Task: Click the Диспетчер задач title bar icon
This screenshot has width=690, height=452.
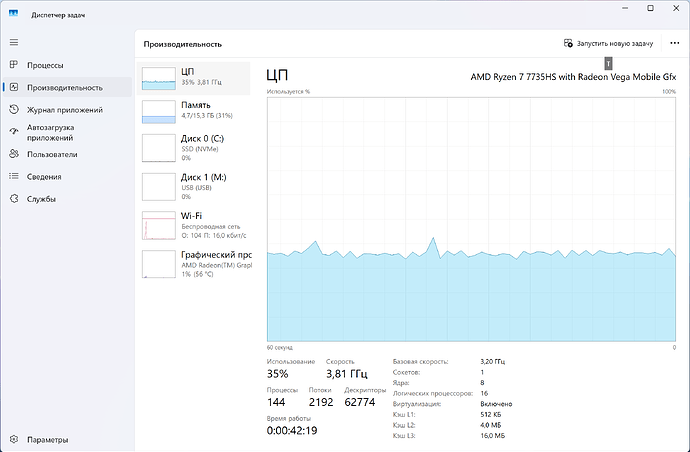Action: pyautogui.click(x=16, y=13)
